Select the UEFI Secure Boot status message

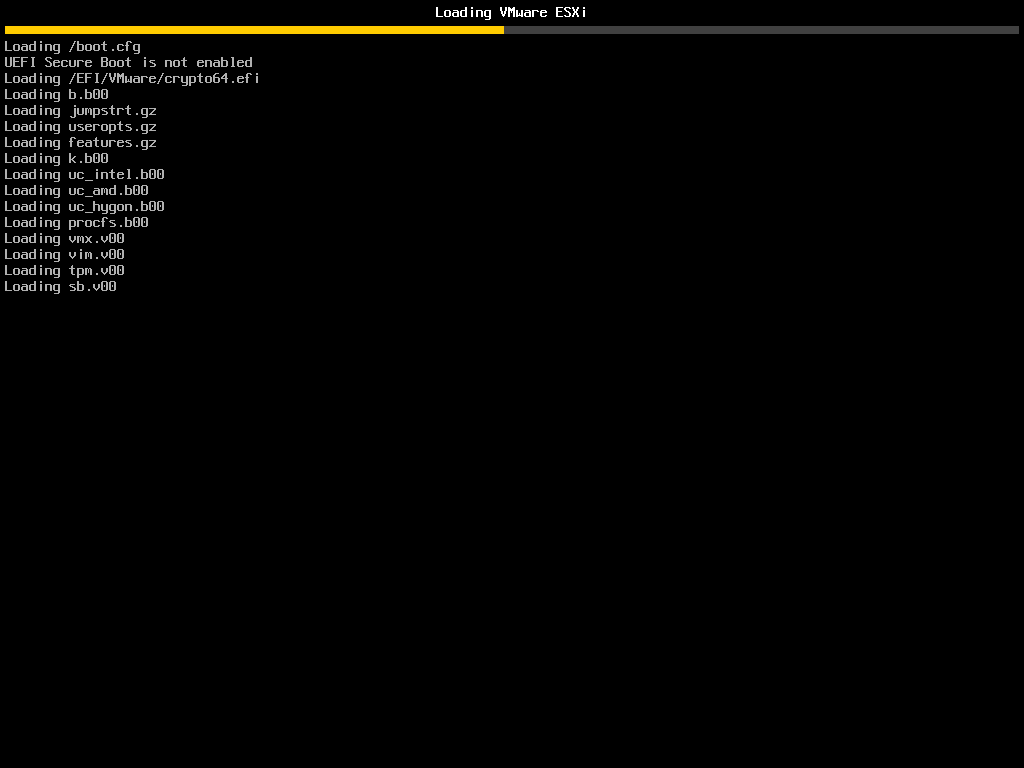[x=128, y=62]
